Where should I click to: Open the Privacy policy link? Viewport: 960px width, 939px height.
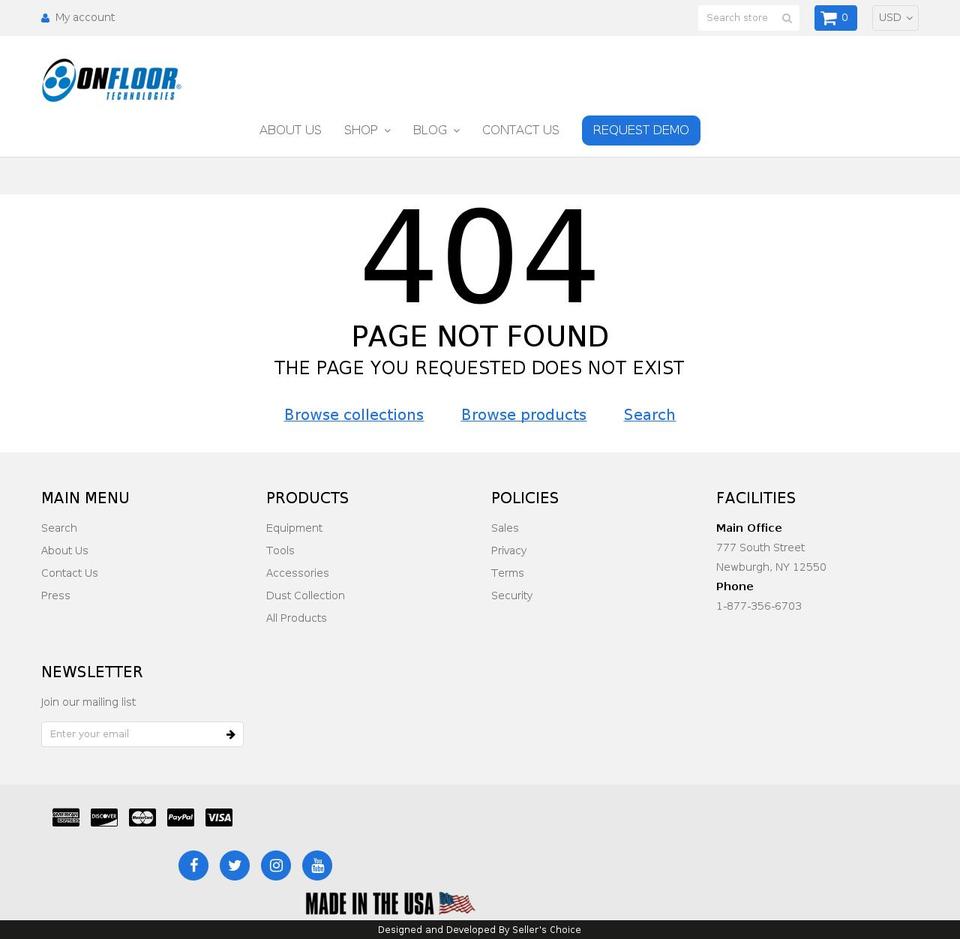click(x=508, y=550)
